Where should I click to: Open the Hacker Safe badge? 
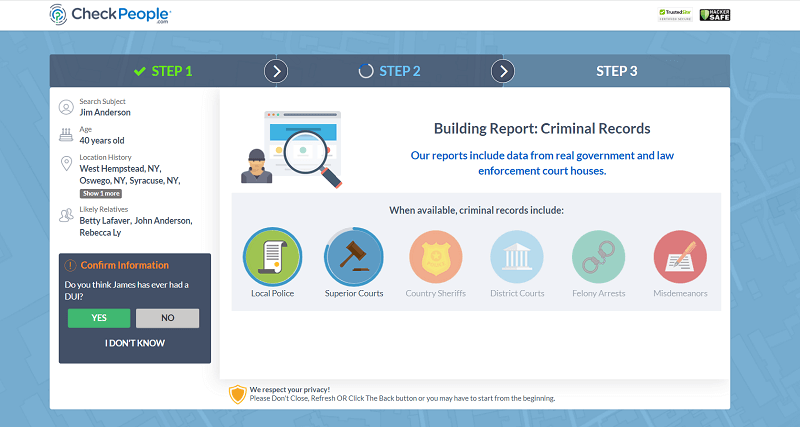[714, 15]
